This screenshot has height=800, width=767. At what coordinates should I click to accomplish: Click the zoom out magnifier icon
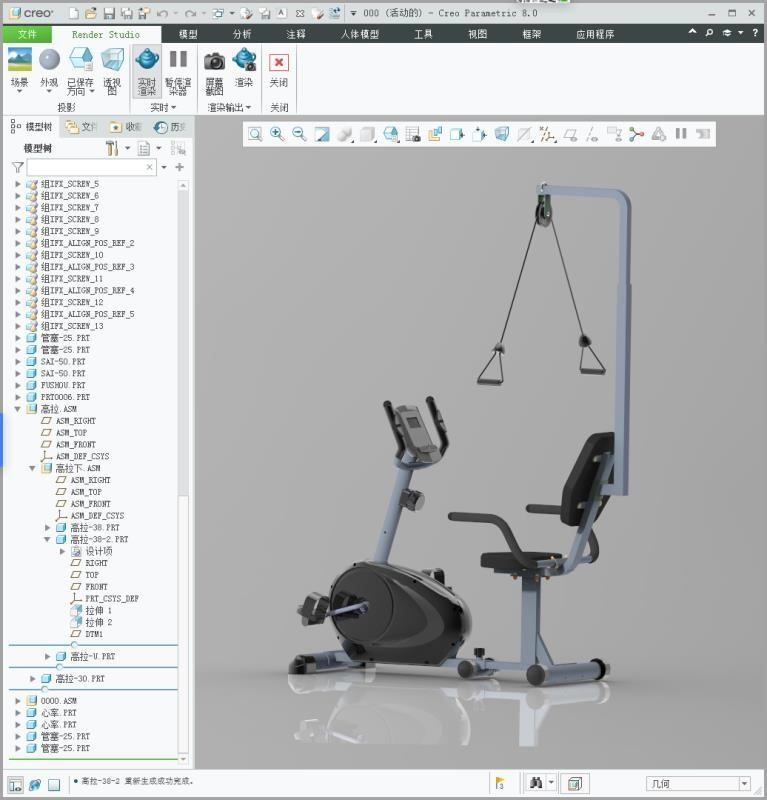299,134
